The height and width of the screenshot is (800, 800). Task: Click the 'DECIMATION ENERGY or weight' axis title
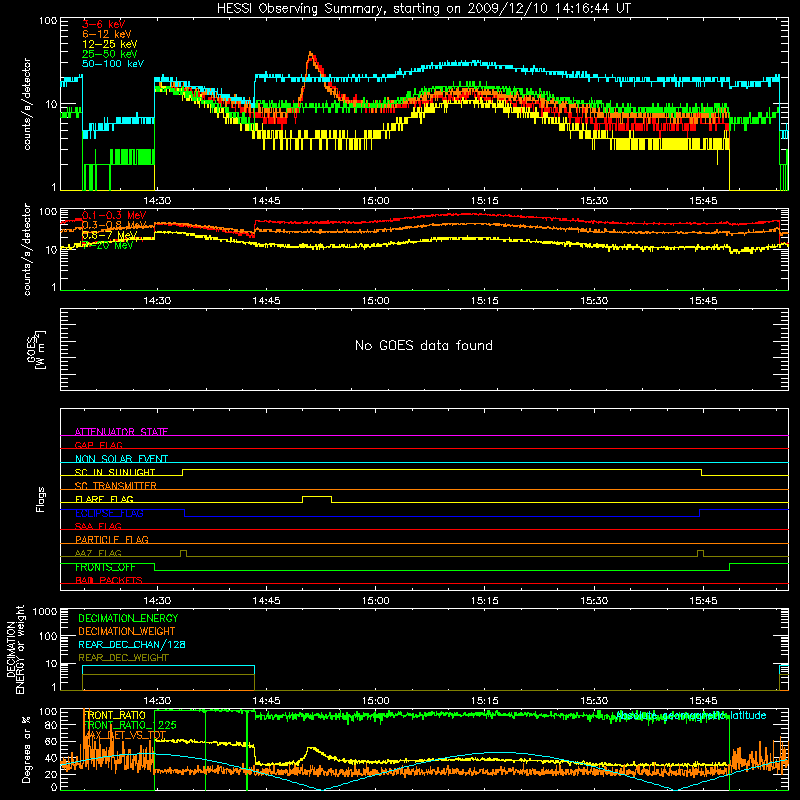(15, 649)
